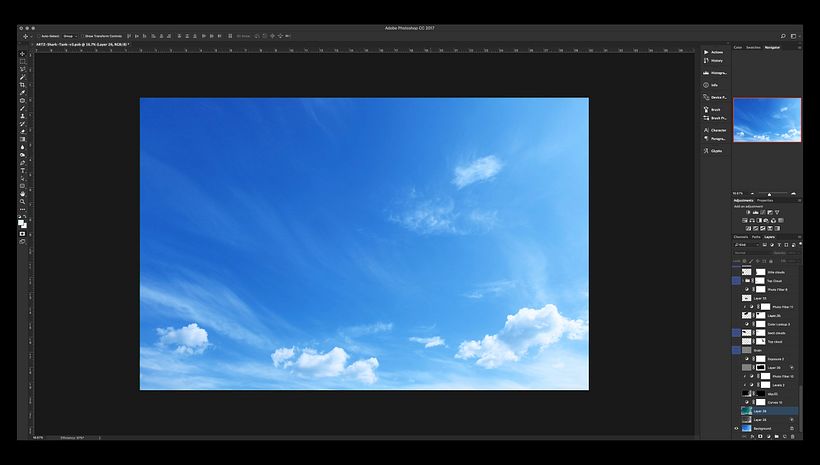The image size is (820, 465).
Task: Select the Hand tool
Action: (23, 194)
